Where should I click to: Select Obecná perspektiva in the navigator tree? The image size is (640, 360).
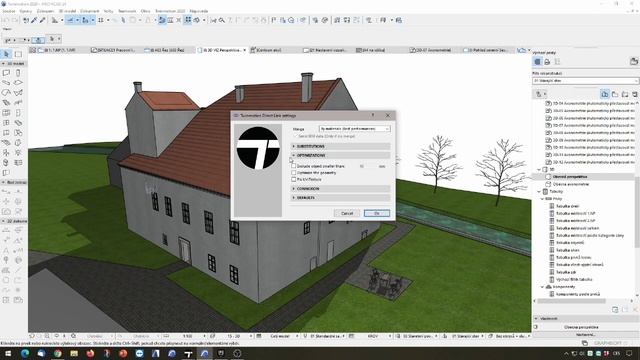[x=570, y=177]
